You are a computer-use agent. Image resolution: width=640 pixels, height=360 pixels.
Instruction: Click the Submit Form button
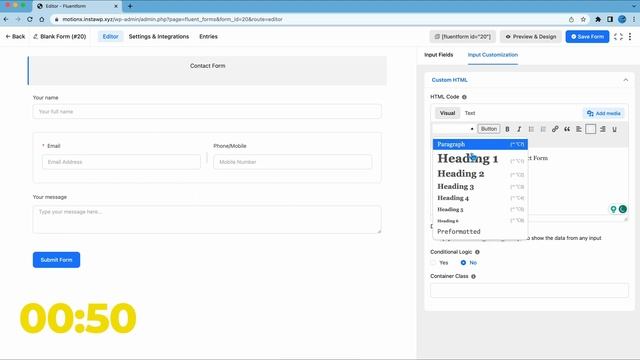tap(56, 260)
